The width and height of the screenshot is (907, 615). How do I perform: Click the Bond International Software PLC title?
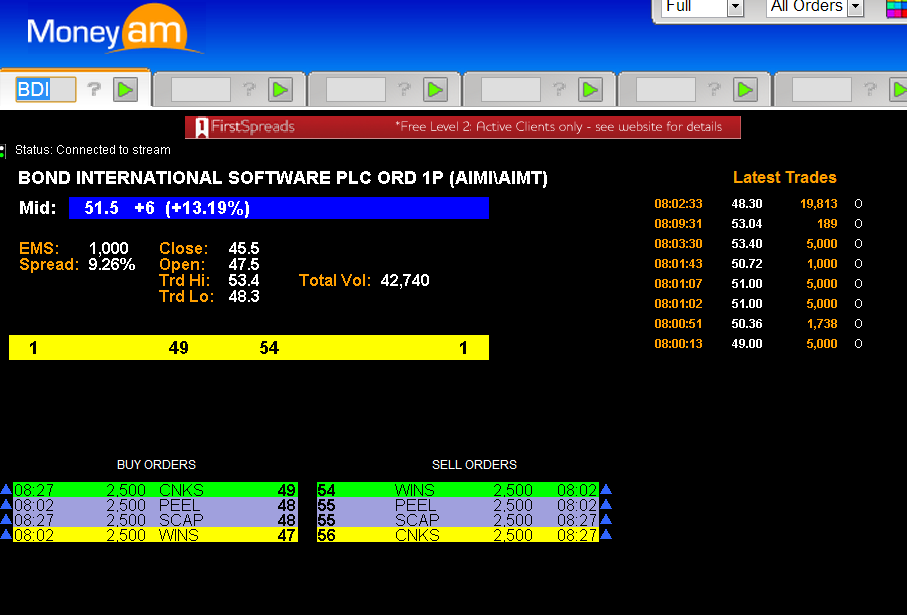click(x=283, y=178)
